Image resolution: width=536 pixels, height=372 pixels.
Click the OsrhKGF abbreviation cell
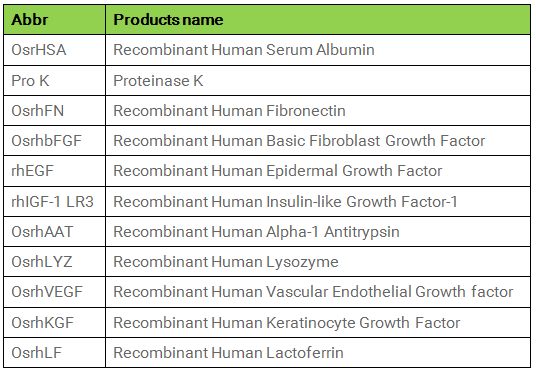coord(55,323)
